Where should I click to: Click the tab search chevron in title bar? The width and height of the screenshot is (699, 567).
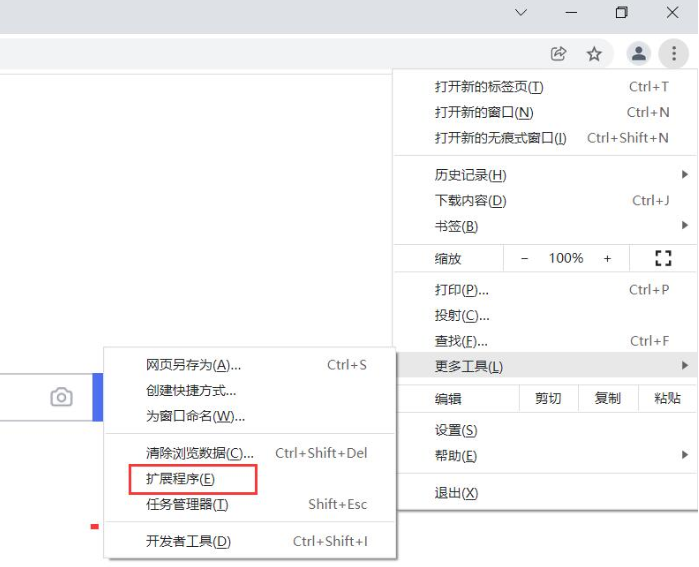521,13
